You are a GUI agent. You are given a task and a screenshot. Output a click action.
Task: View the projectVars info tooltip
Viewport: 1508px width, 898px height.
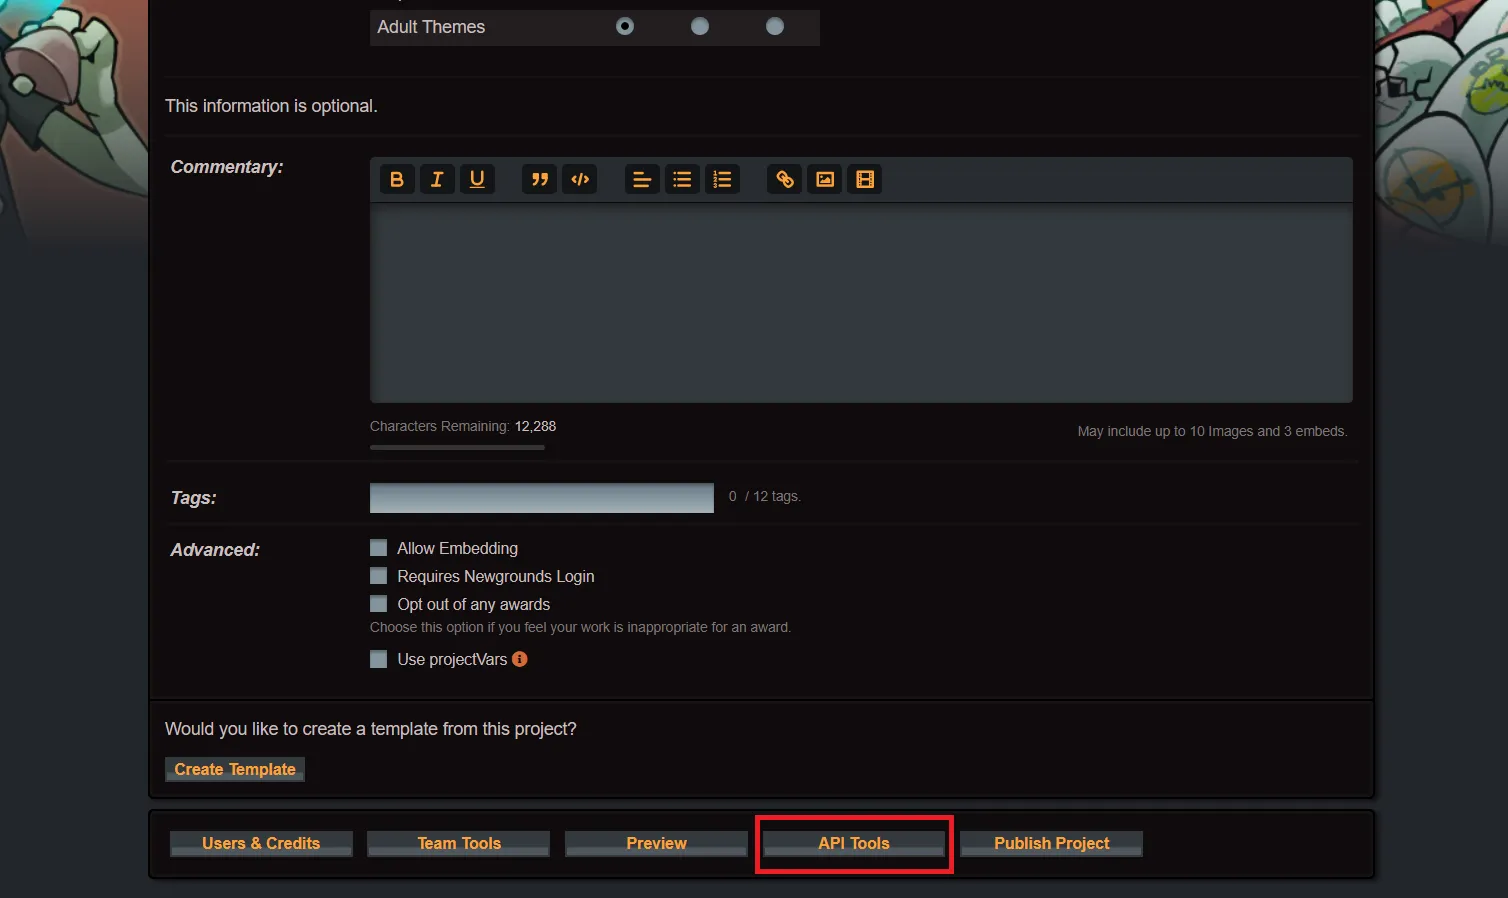(x=519, y=659)
